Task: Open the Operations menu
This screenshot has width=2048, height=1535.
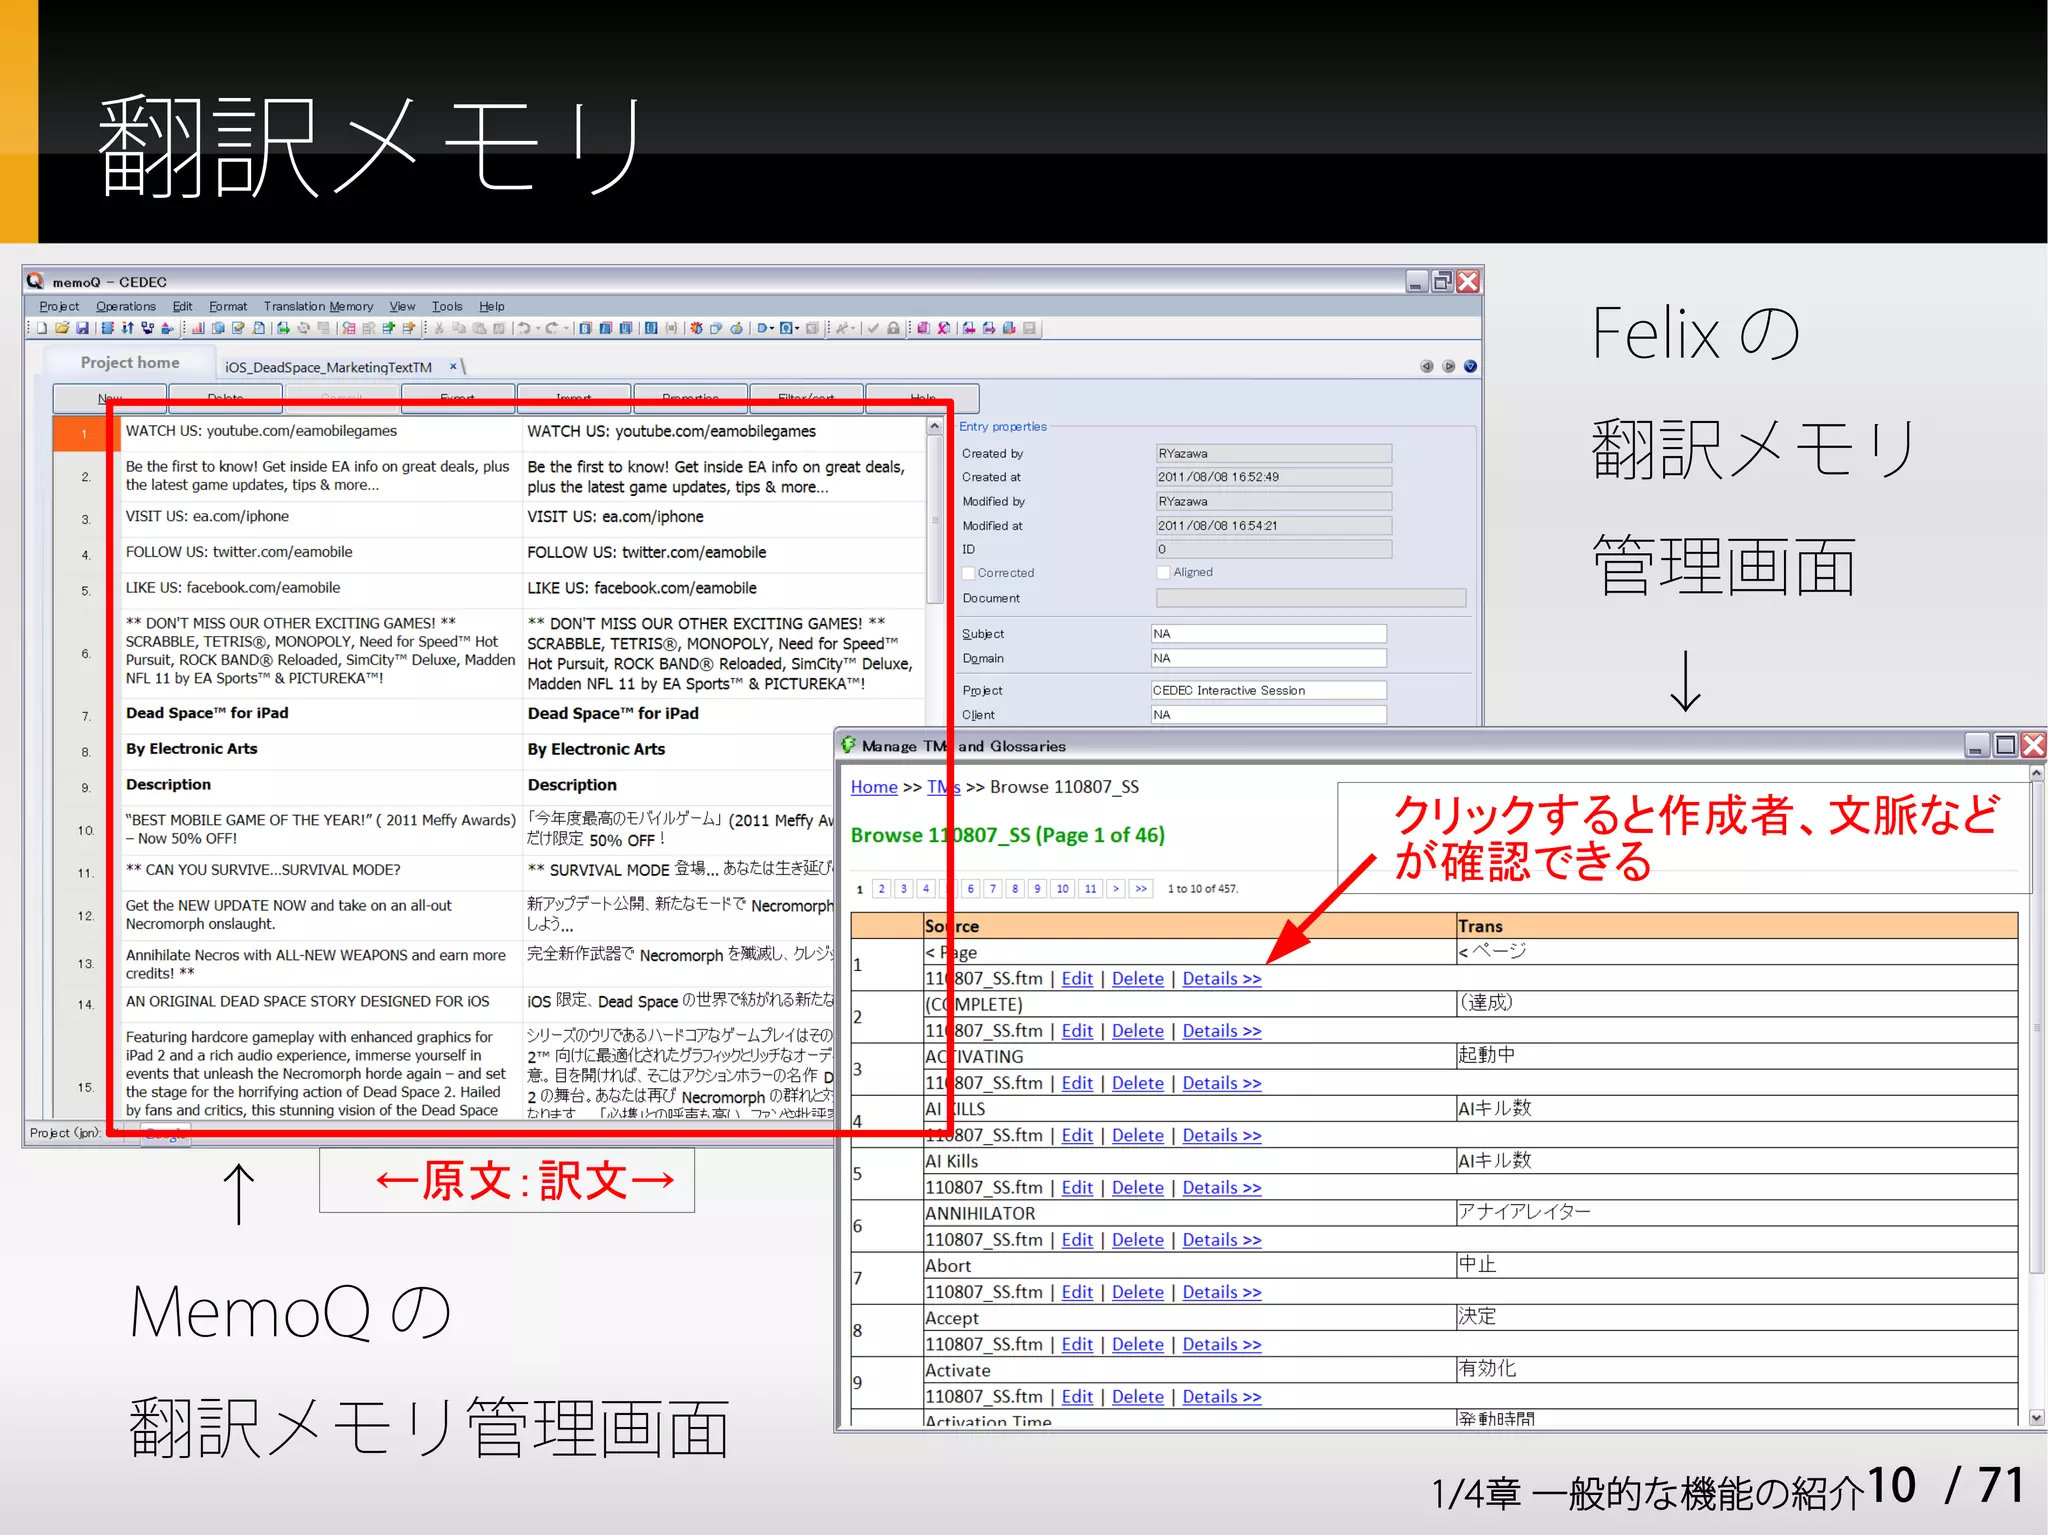Action: (126, 306)
